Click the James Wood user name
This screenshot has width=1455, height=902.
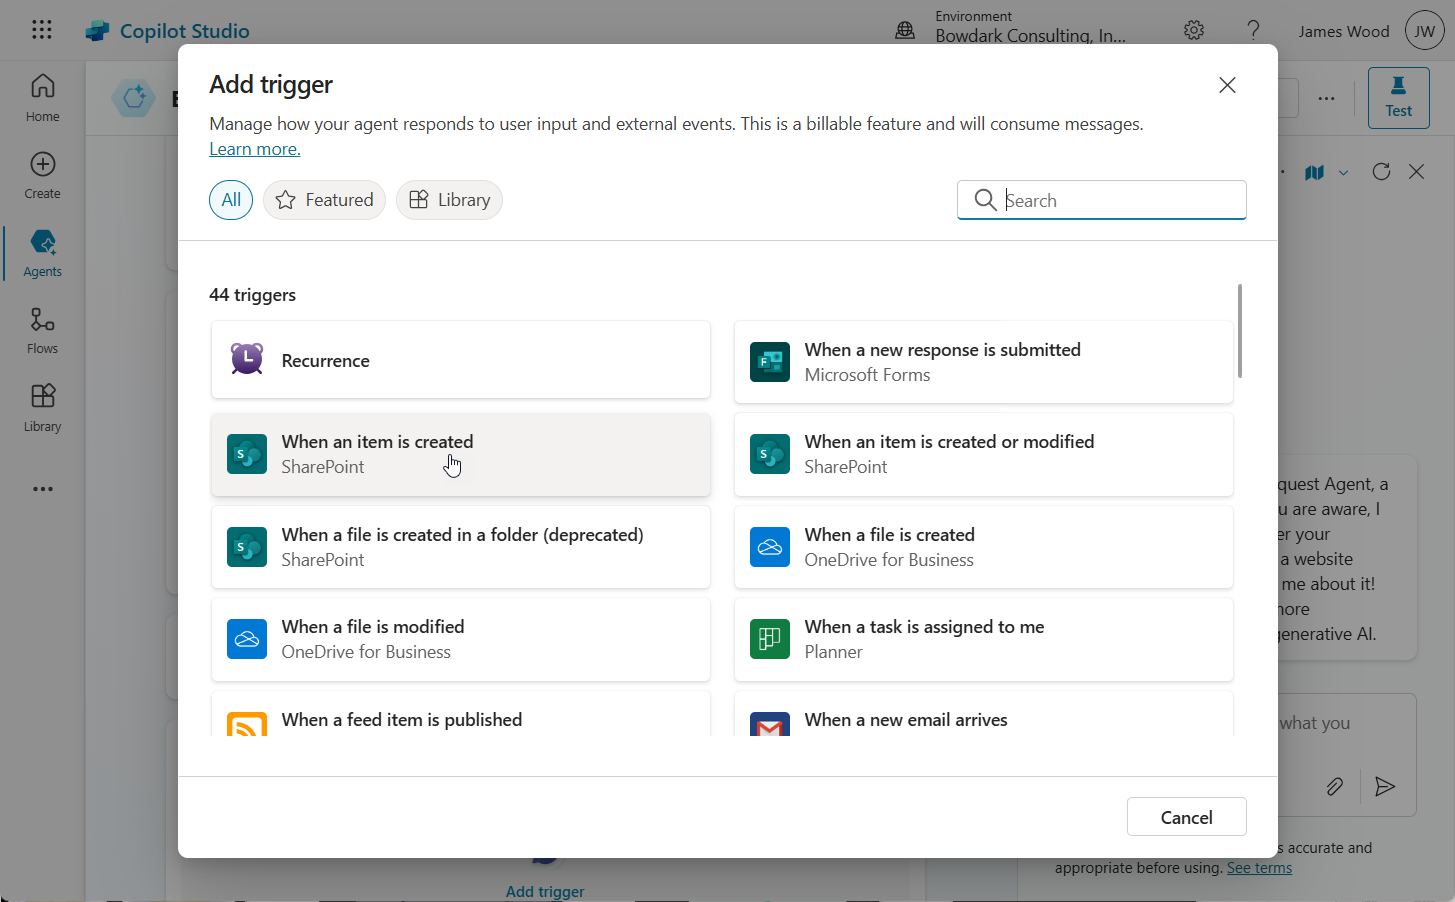coord(1344,31)
